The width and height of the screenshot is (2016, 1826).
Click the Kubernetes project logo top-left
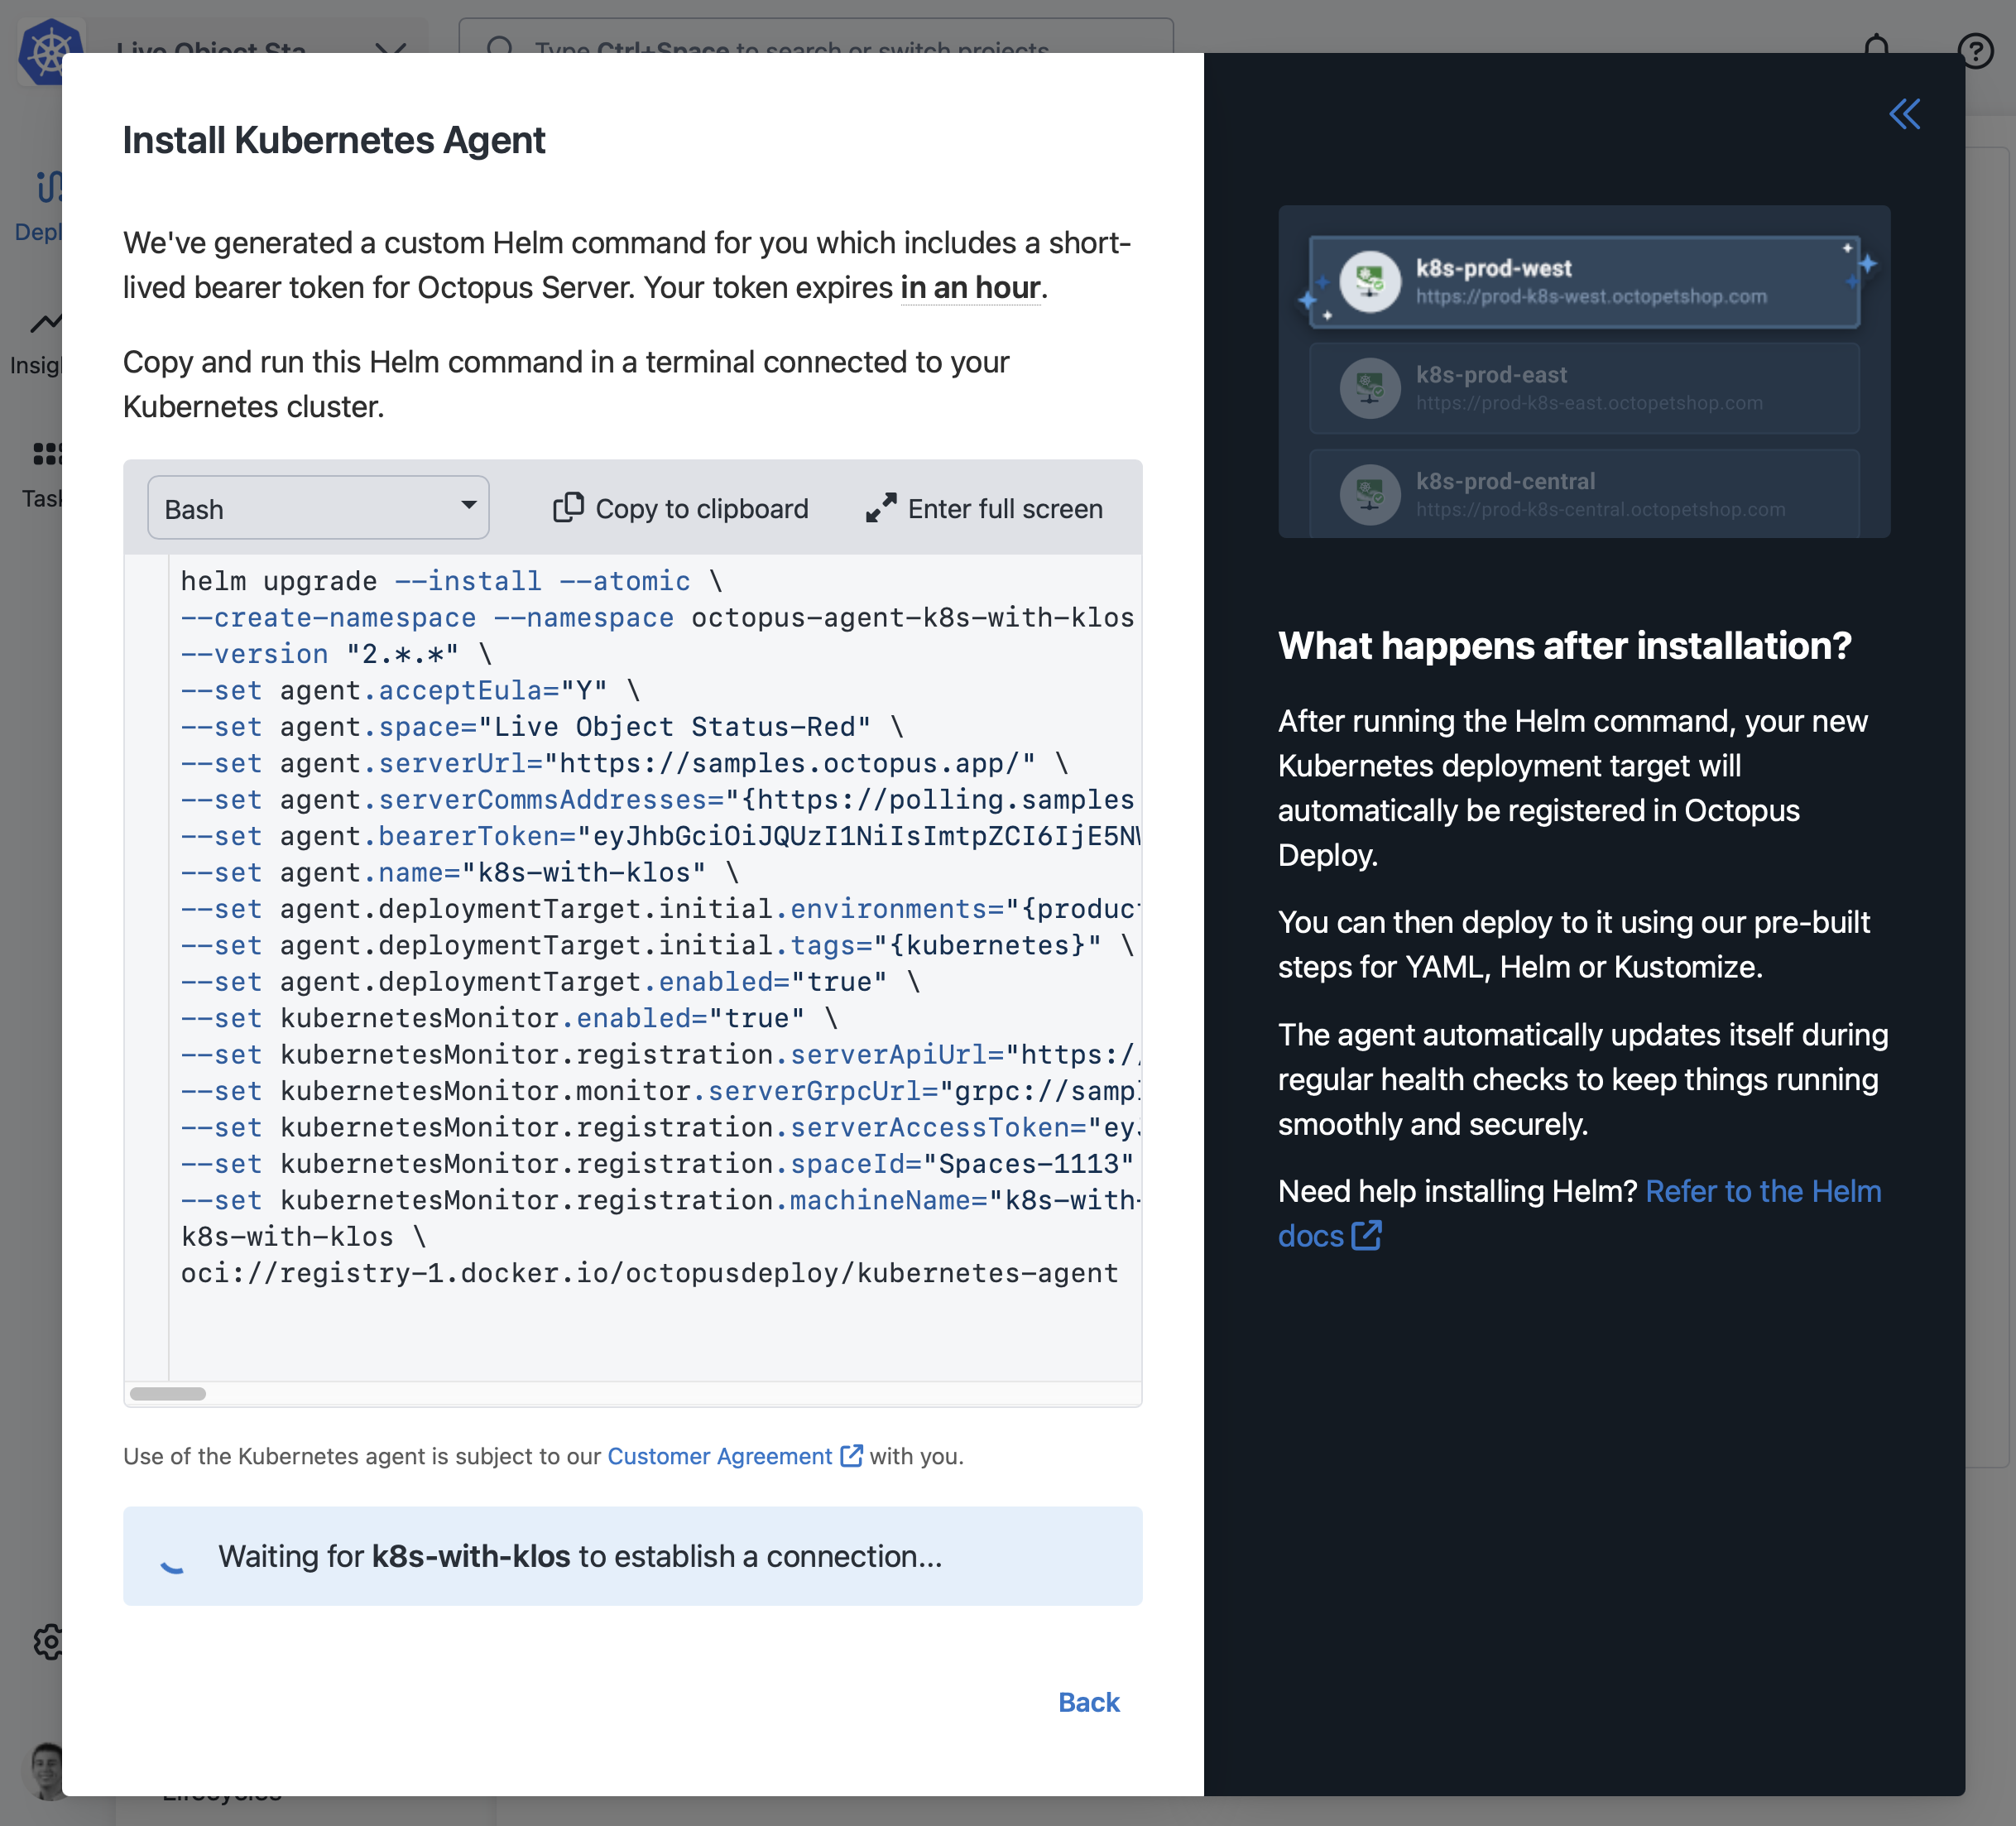[x=49, y=50]
